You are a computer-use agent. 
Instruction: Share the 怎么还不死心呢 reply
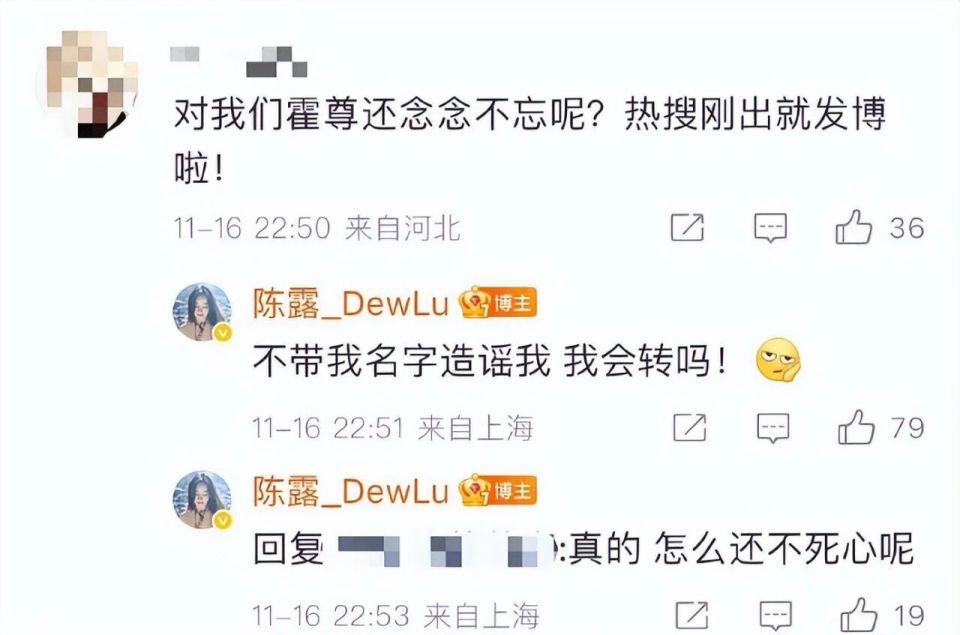point(692,615)
